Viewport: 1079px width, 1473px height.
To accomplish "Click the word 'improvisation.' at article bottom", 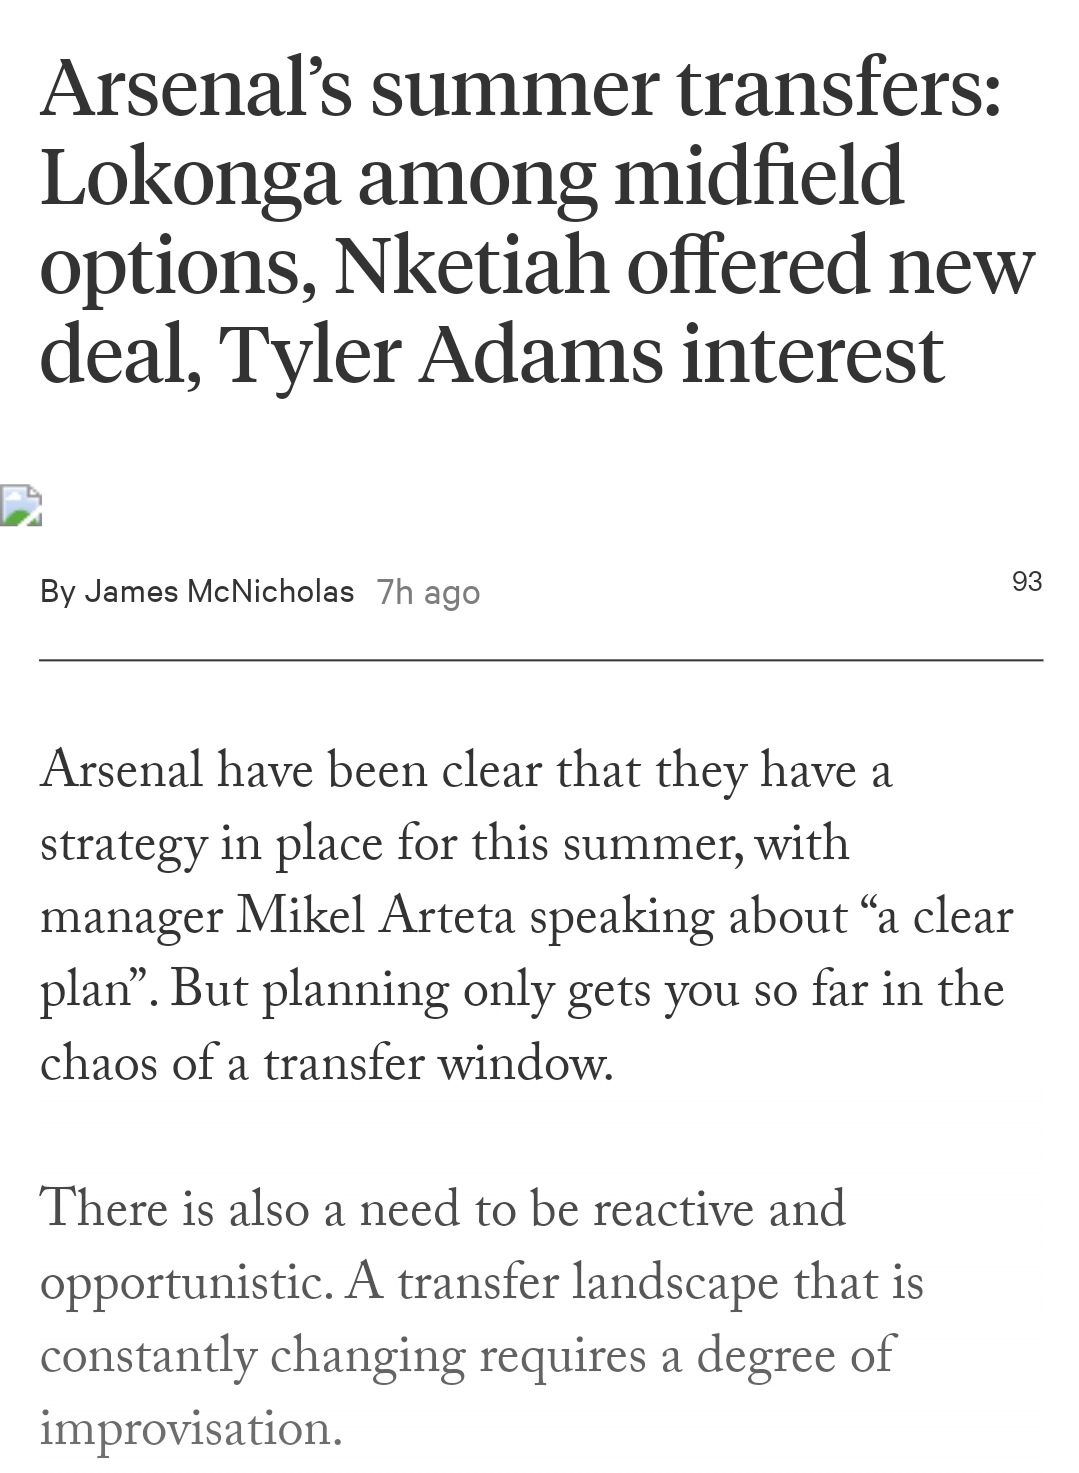I will (191, 1428).
